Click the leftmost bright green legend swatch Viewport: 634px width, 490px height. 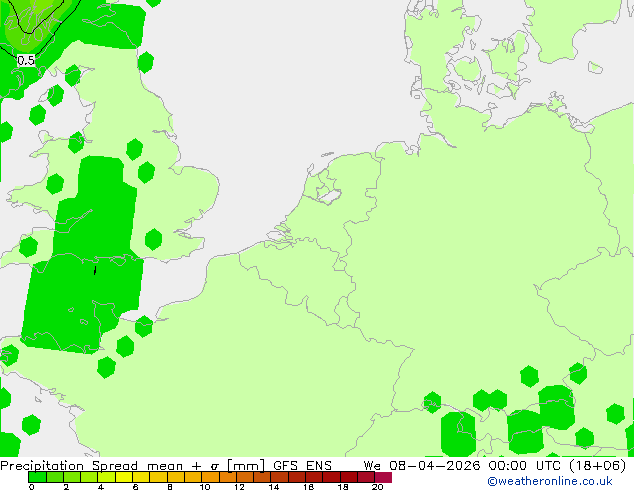coord(37,477)
